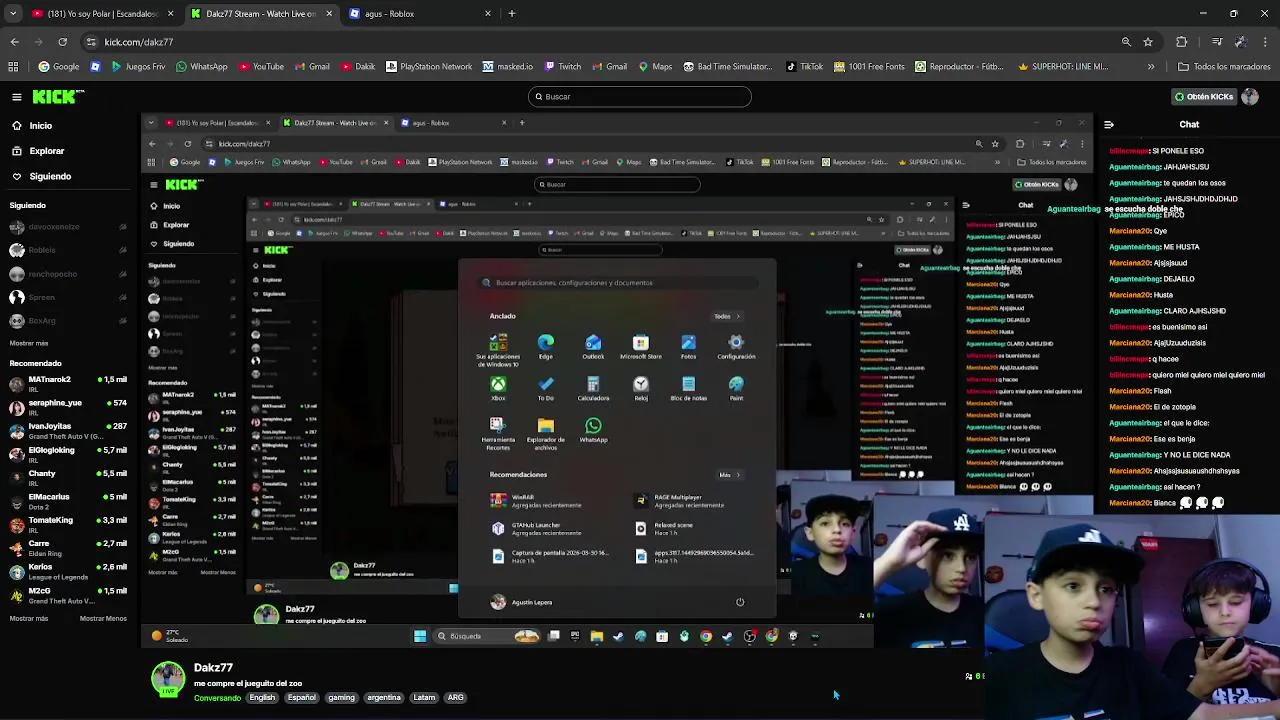
Task: Click the Dakz77 streamer avatar below the video
Action: point(168,680)
